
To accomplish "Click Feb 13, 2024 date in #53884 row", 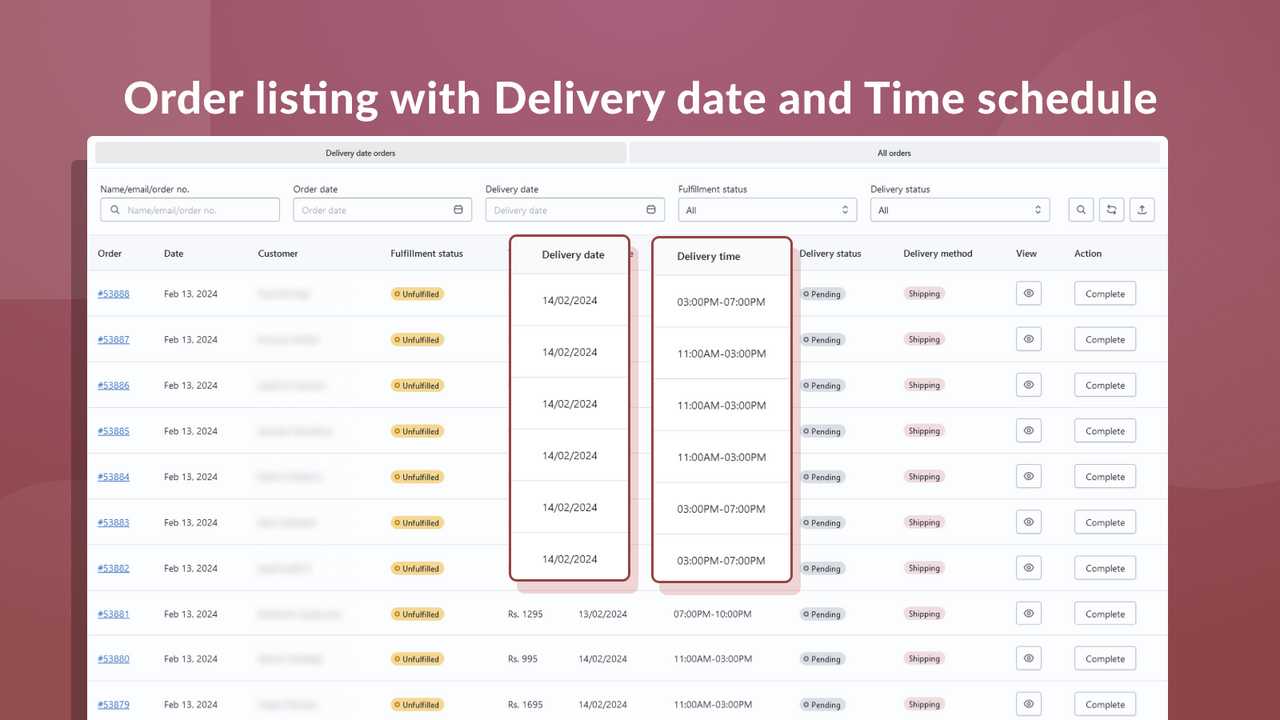I will tap(191, 477).
